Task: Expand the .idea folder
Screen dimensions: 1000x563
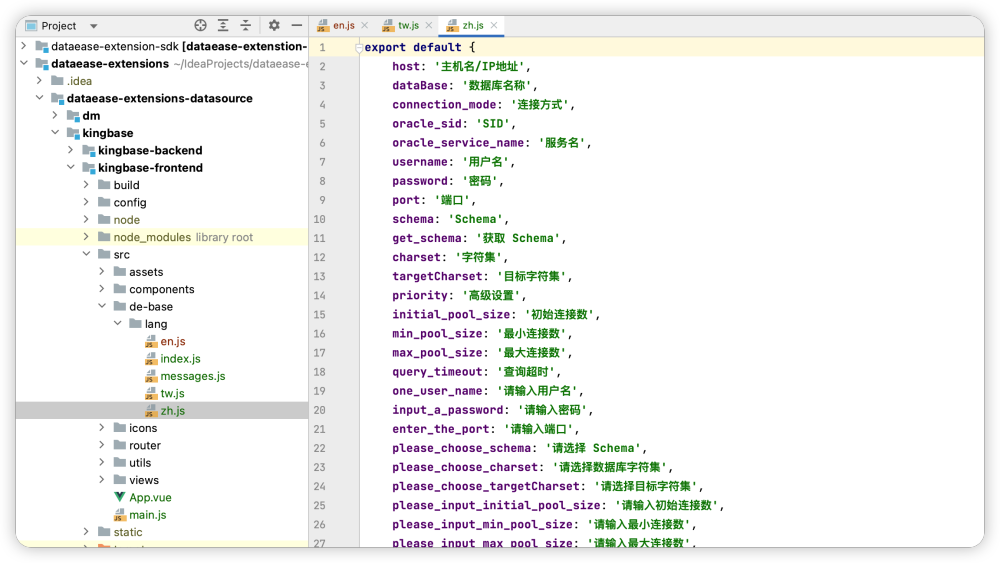Action: tap(40, 80)
